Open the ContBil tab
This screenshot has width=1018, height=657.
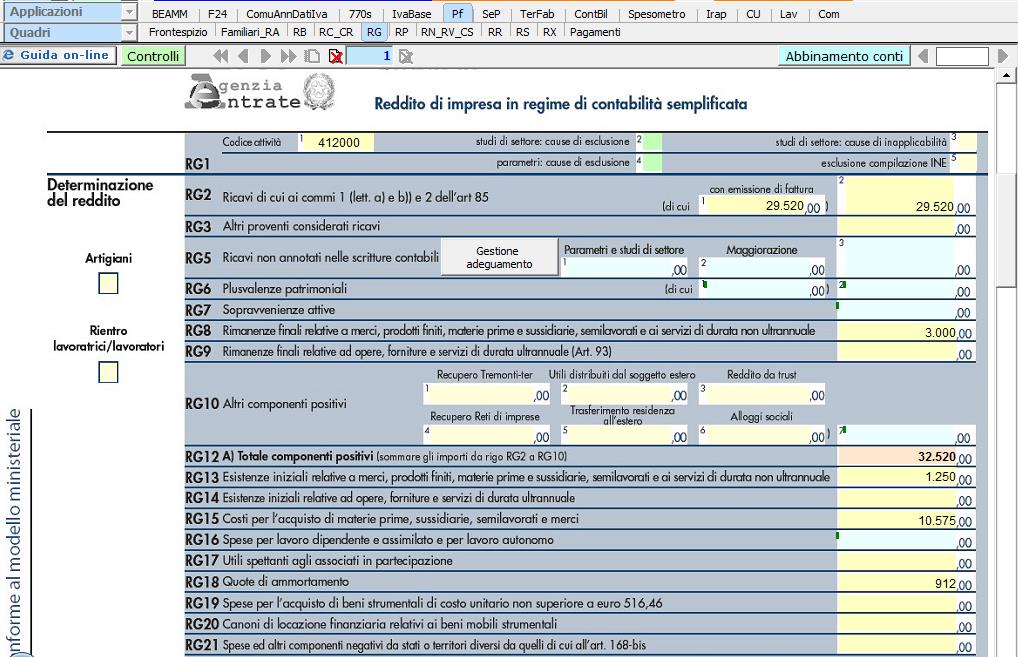point(591,14)
